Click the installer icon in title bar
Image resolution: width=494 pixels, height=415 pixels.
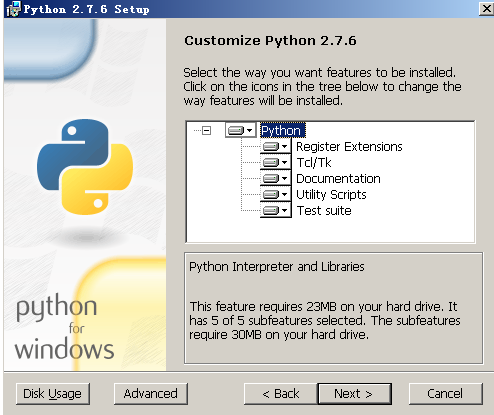(x=13, y=9)
